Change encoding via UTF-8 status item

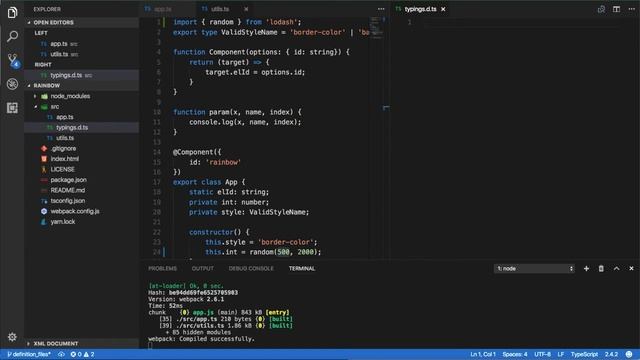pyautogui.click(x=542, y=354)
